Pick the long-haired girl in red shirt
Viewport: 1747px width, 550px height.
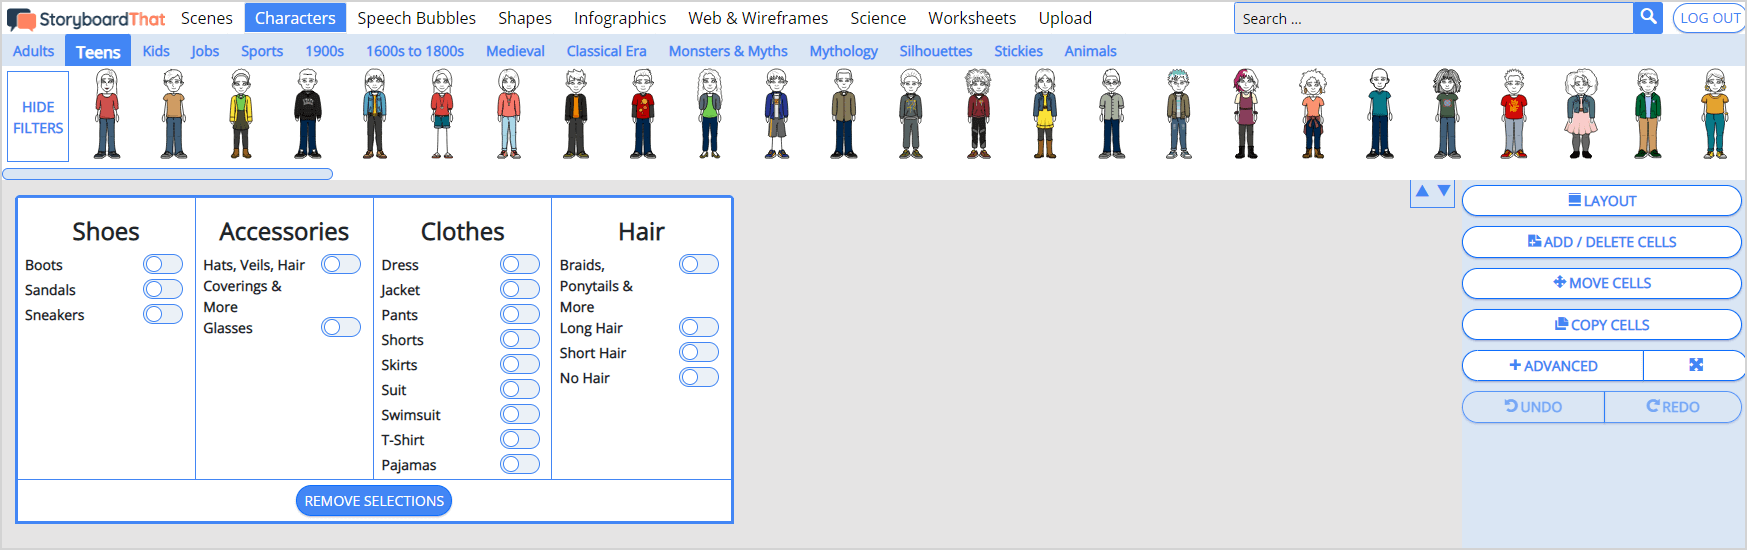coord(107,114)
